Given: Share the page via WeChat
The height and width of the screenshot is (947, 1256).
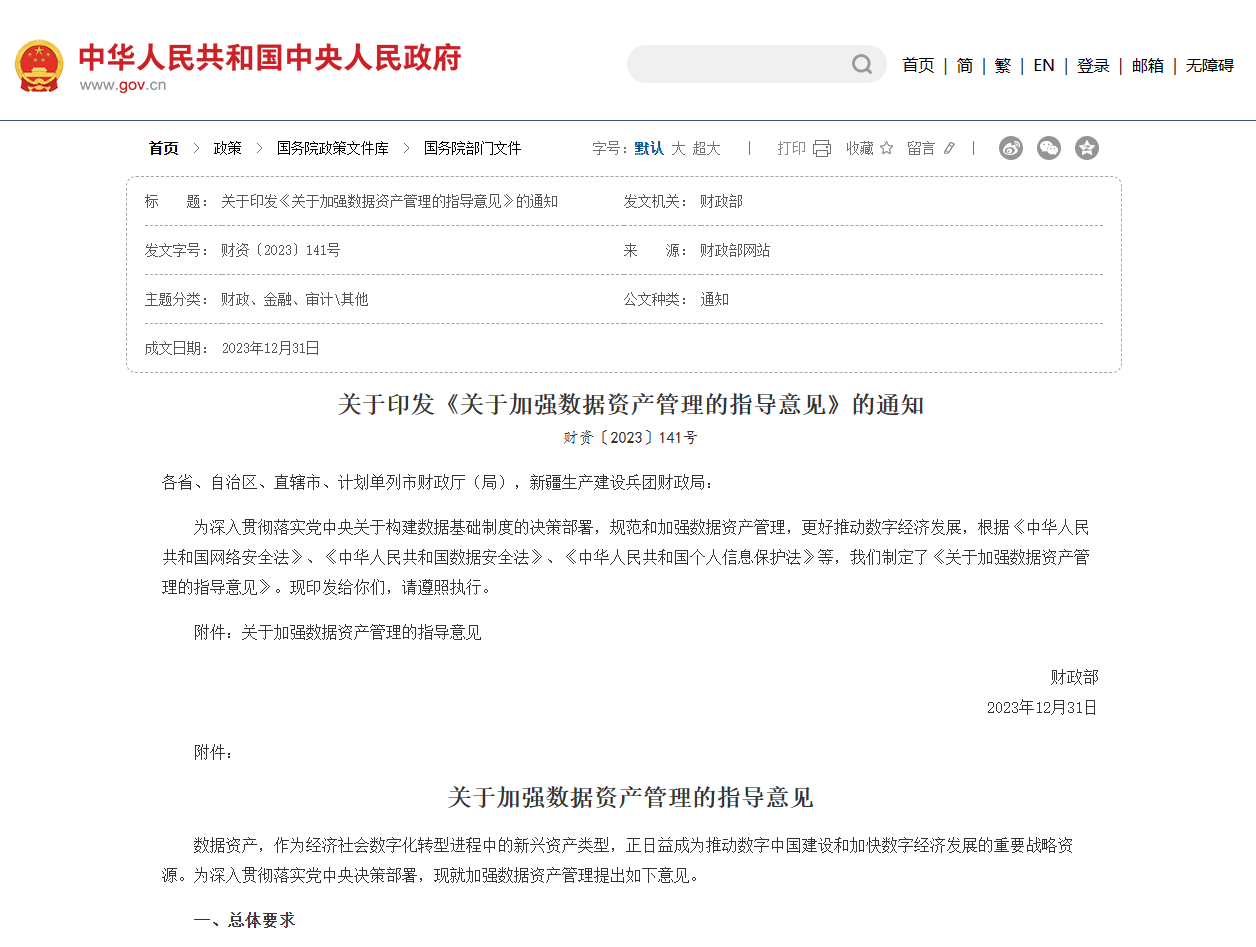Looking at the screenshot, I should (1048, 148).
